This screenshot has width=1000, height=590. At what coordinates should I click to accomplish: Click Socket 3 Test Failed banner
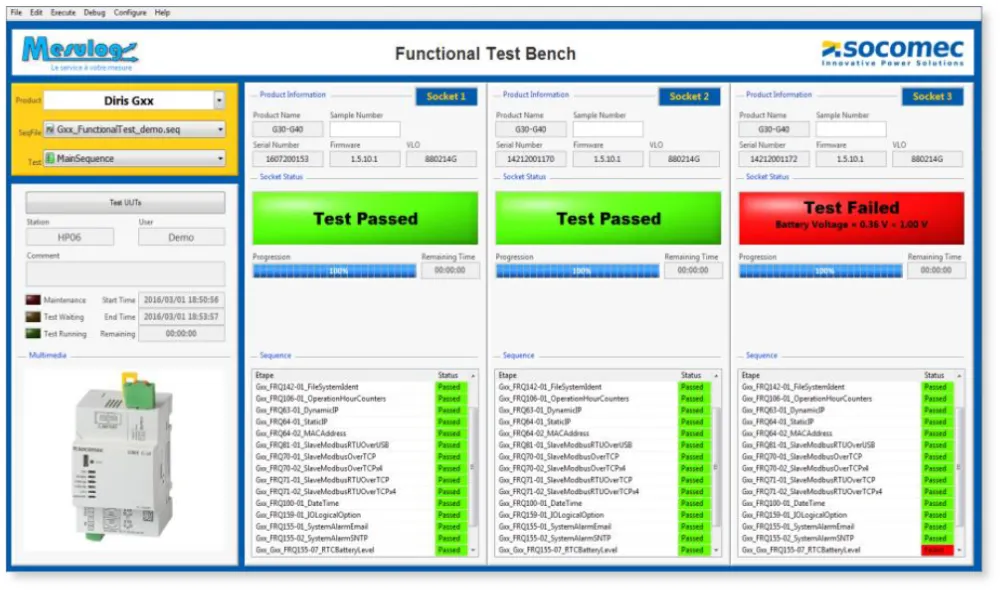click(851, 218)
